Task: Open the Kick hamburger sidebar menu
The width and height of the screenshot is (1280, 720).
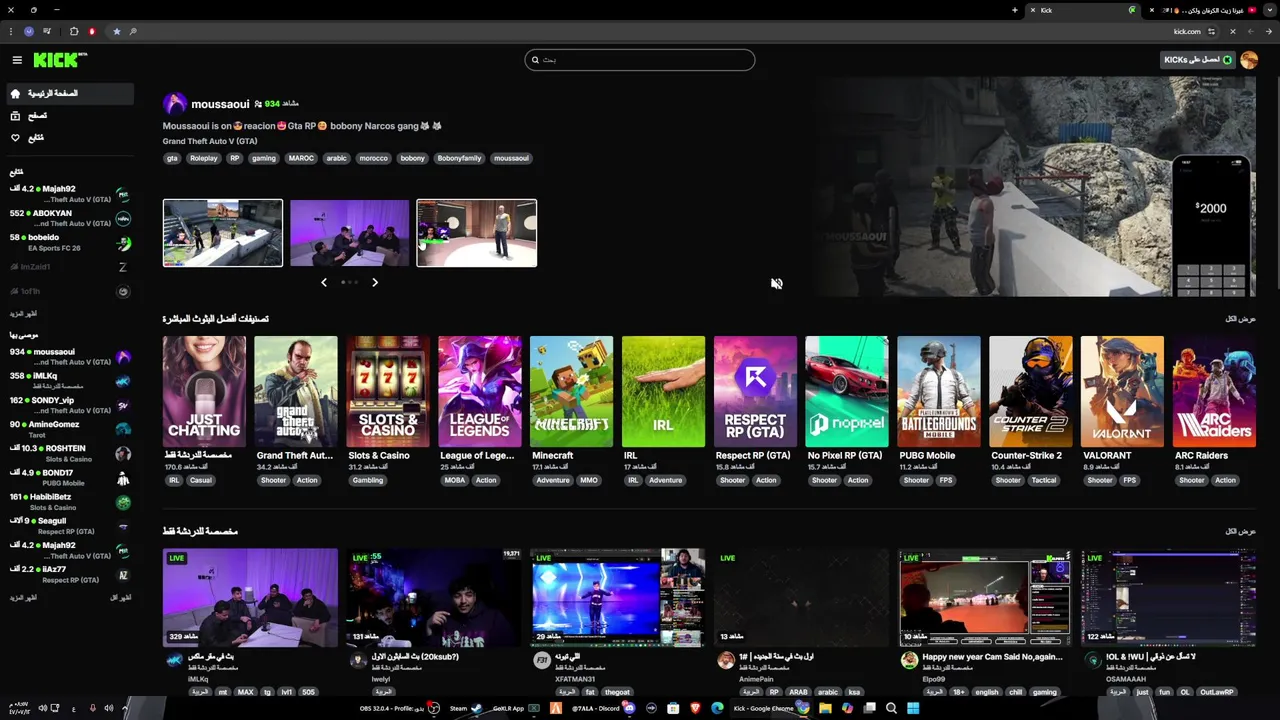Action: tap(17, 60)
